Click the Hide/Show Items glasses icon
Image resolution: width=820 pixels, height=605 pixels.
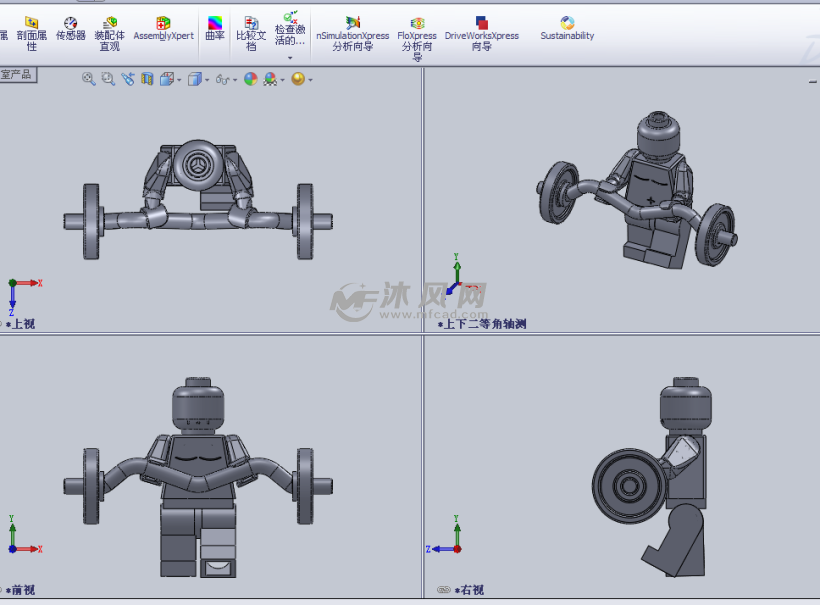point(222,79)
